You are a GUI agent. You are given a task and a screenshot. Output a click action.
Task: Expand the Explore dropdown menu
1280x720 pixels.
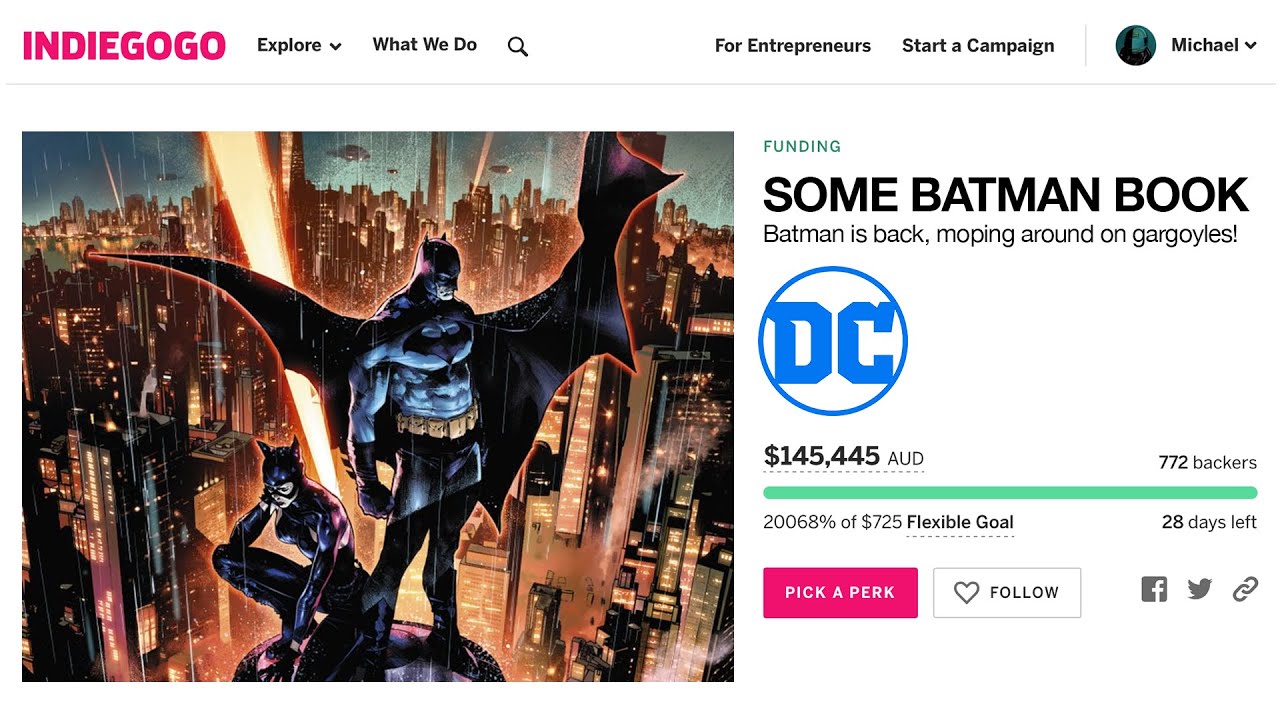[x=299, y=46]
